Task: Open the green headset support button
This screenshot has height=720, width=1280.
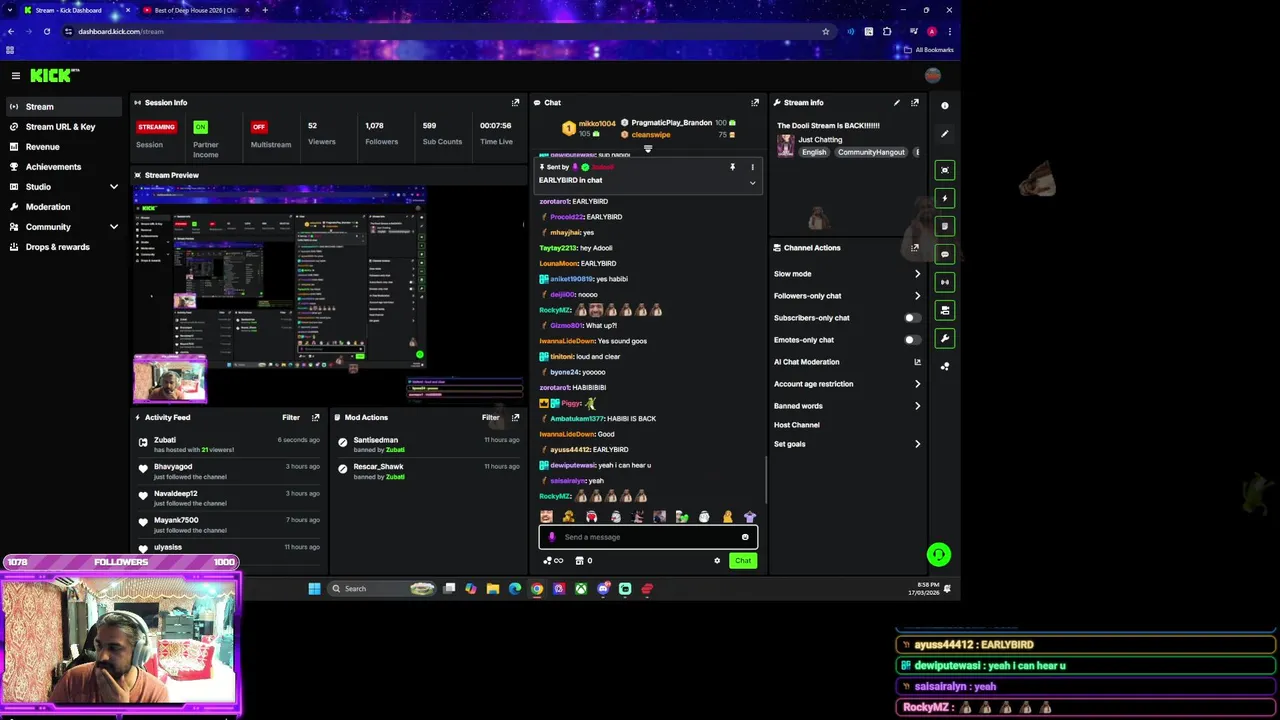Action: [x=938, y=554]
